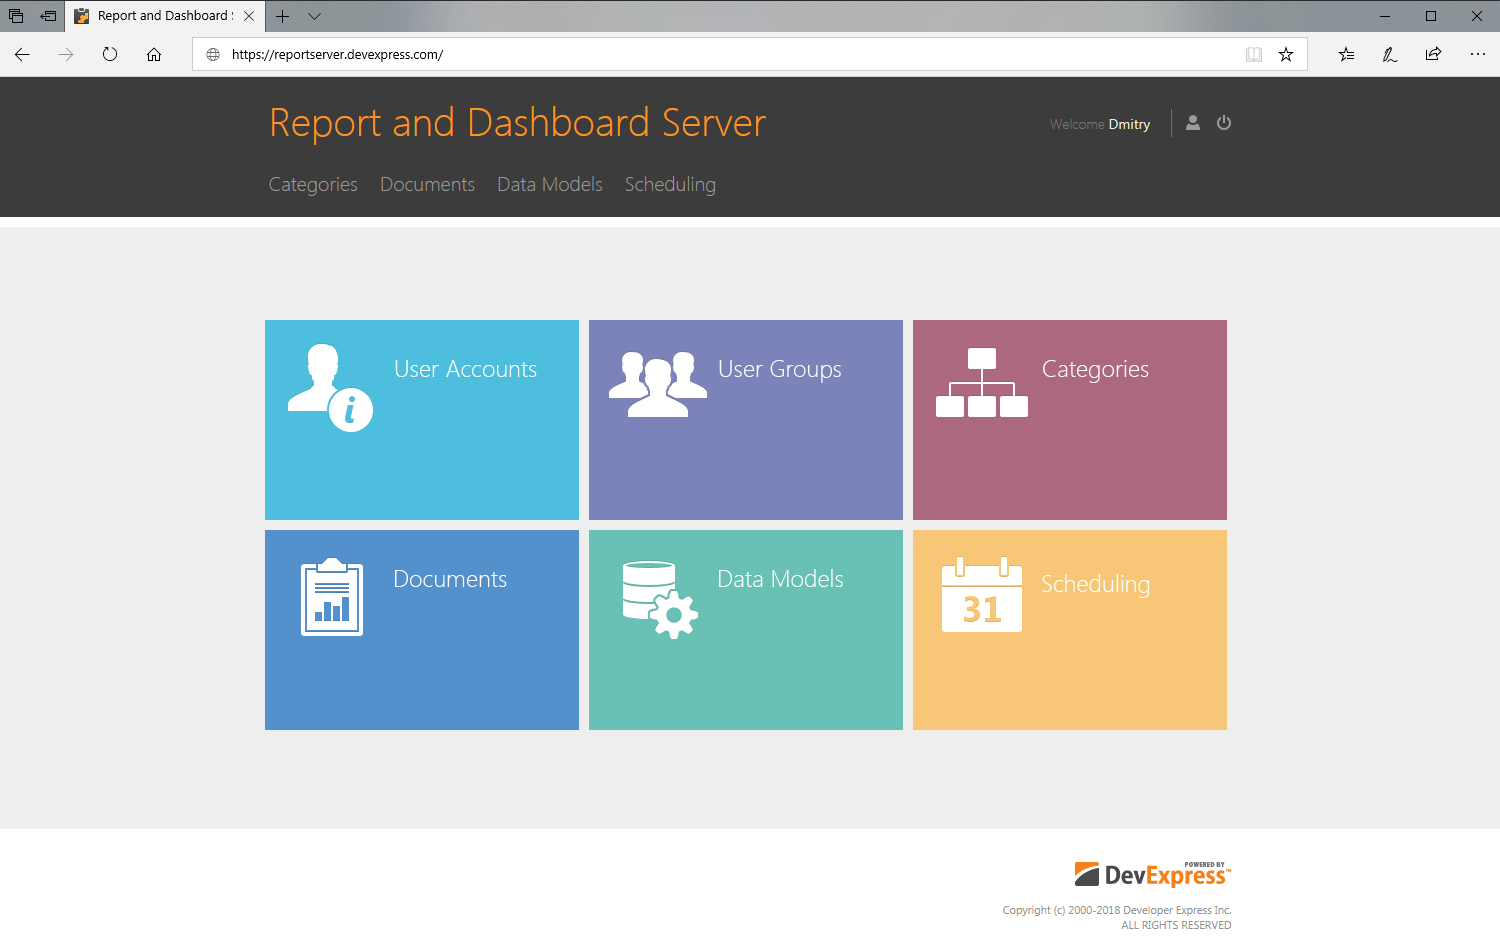Click the DevExpress logo in footer
The width and height of the screenshot is (1500, 952).
[x=1153, y=874]
